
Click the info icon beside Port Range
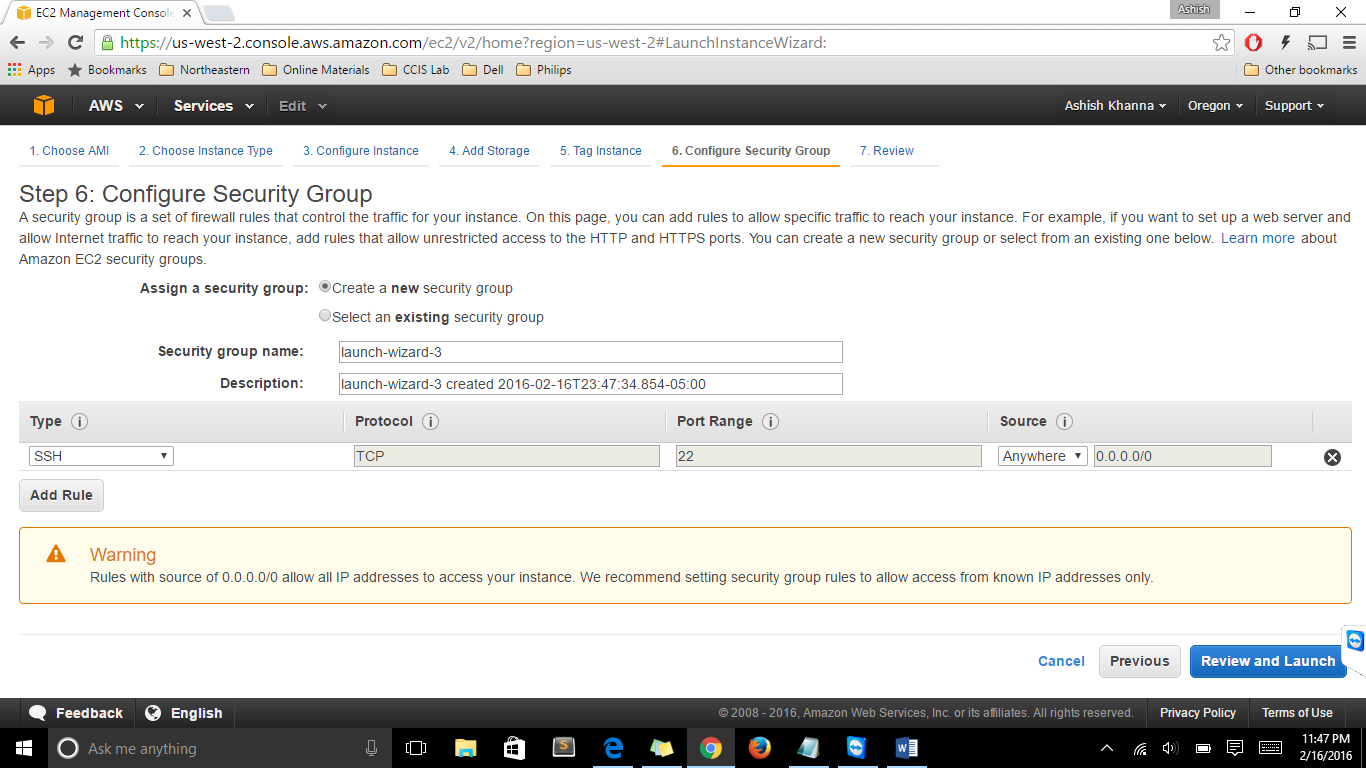pos(770,422)
